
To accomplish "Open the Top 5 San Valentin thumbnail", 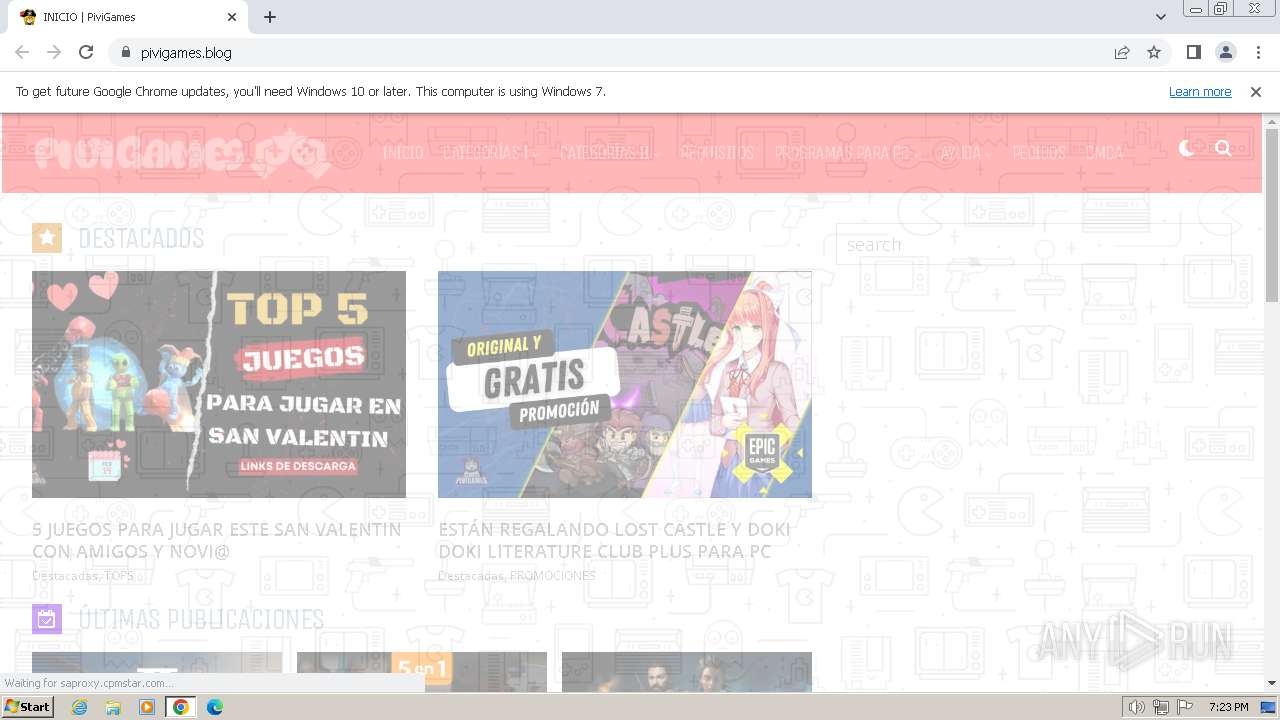I will (219, 384).
